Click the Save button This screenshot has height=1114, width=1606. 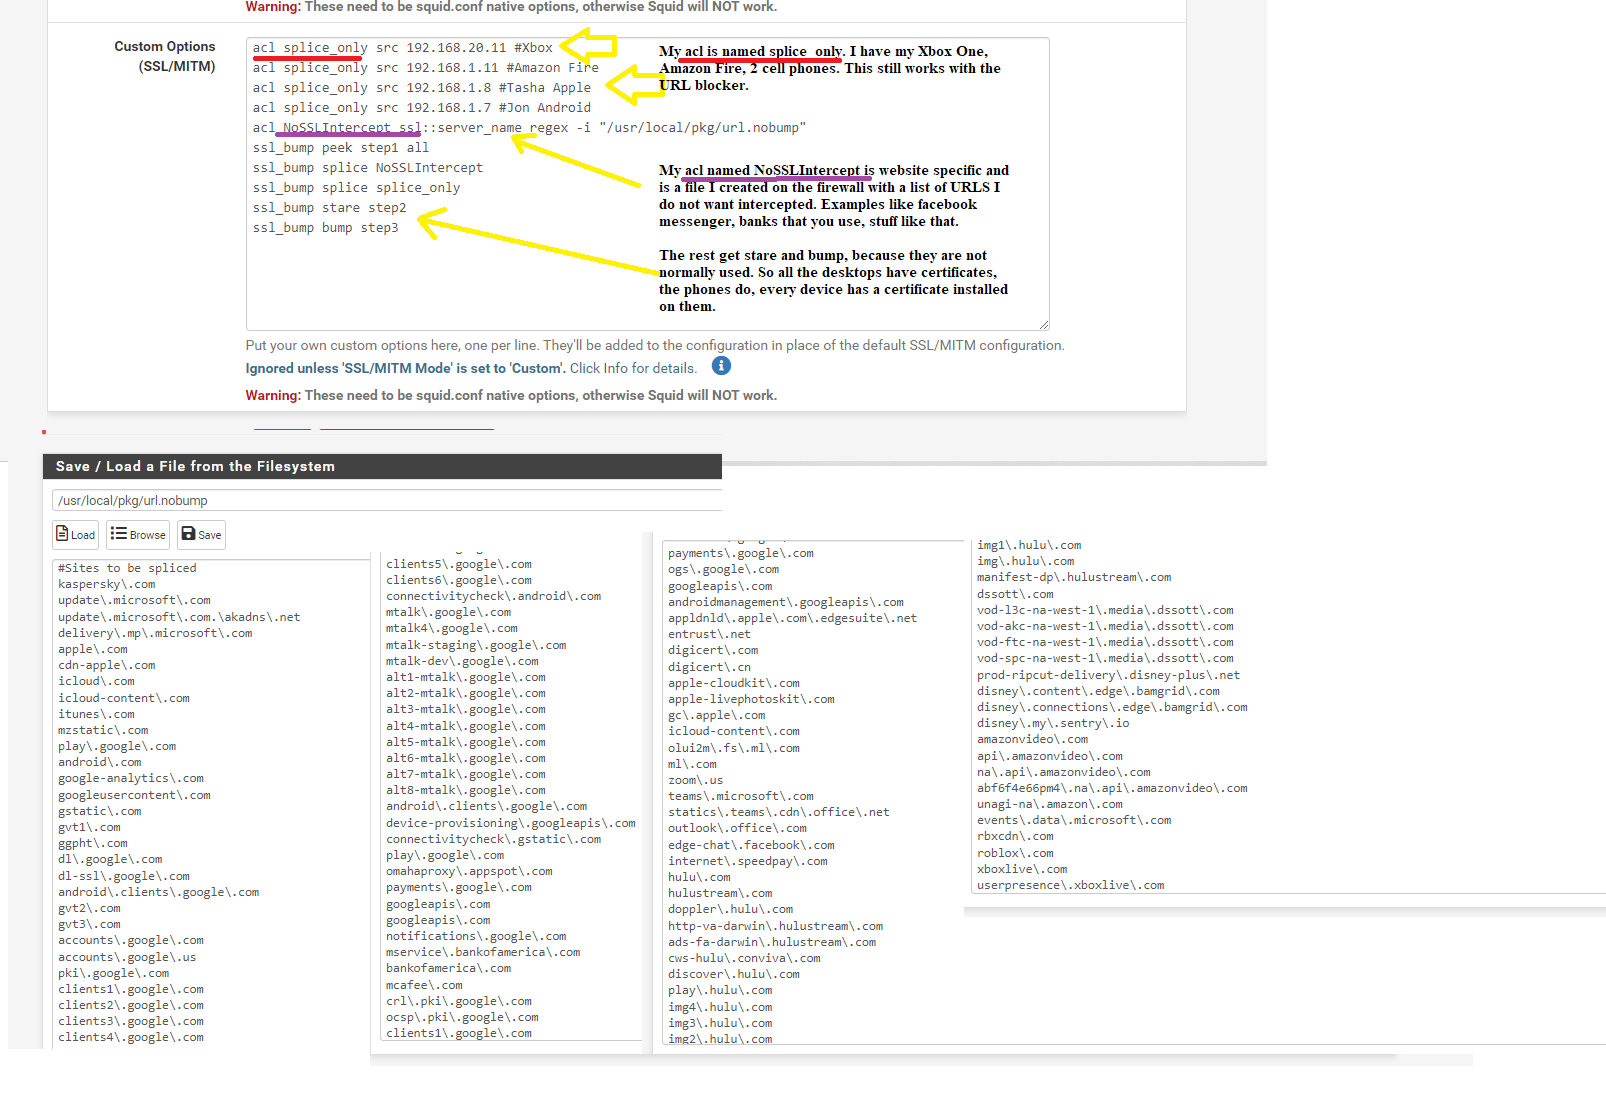(x=201, y=535)
